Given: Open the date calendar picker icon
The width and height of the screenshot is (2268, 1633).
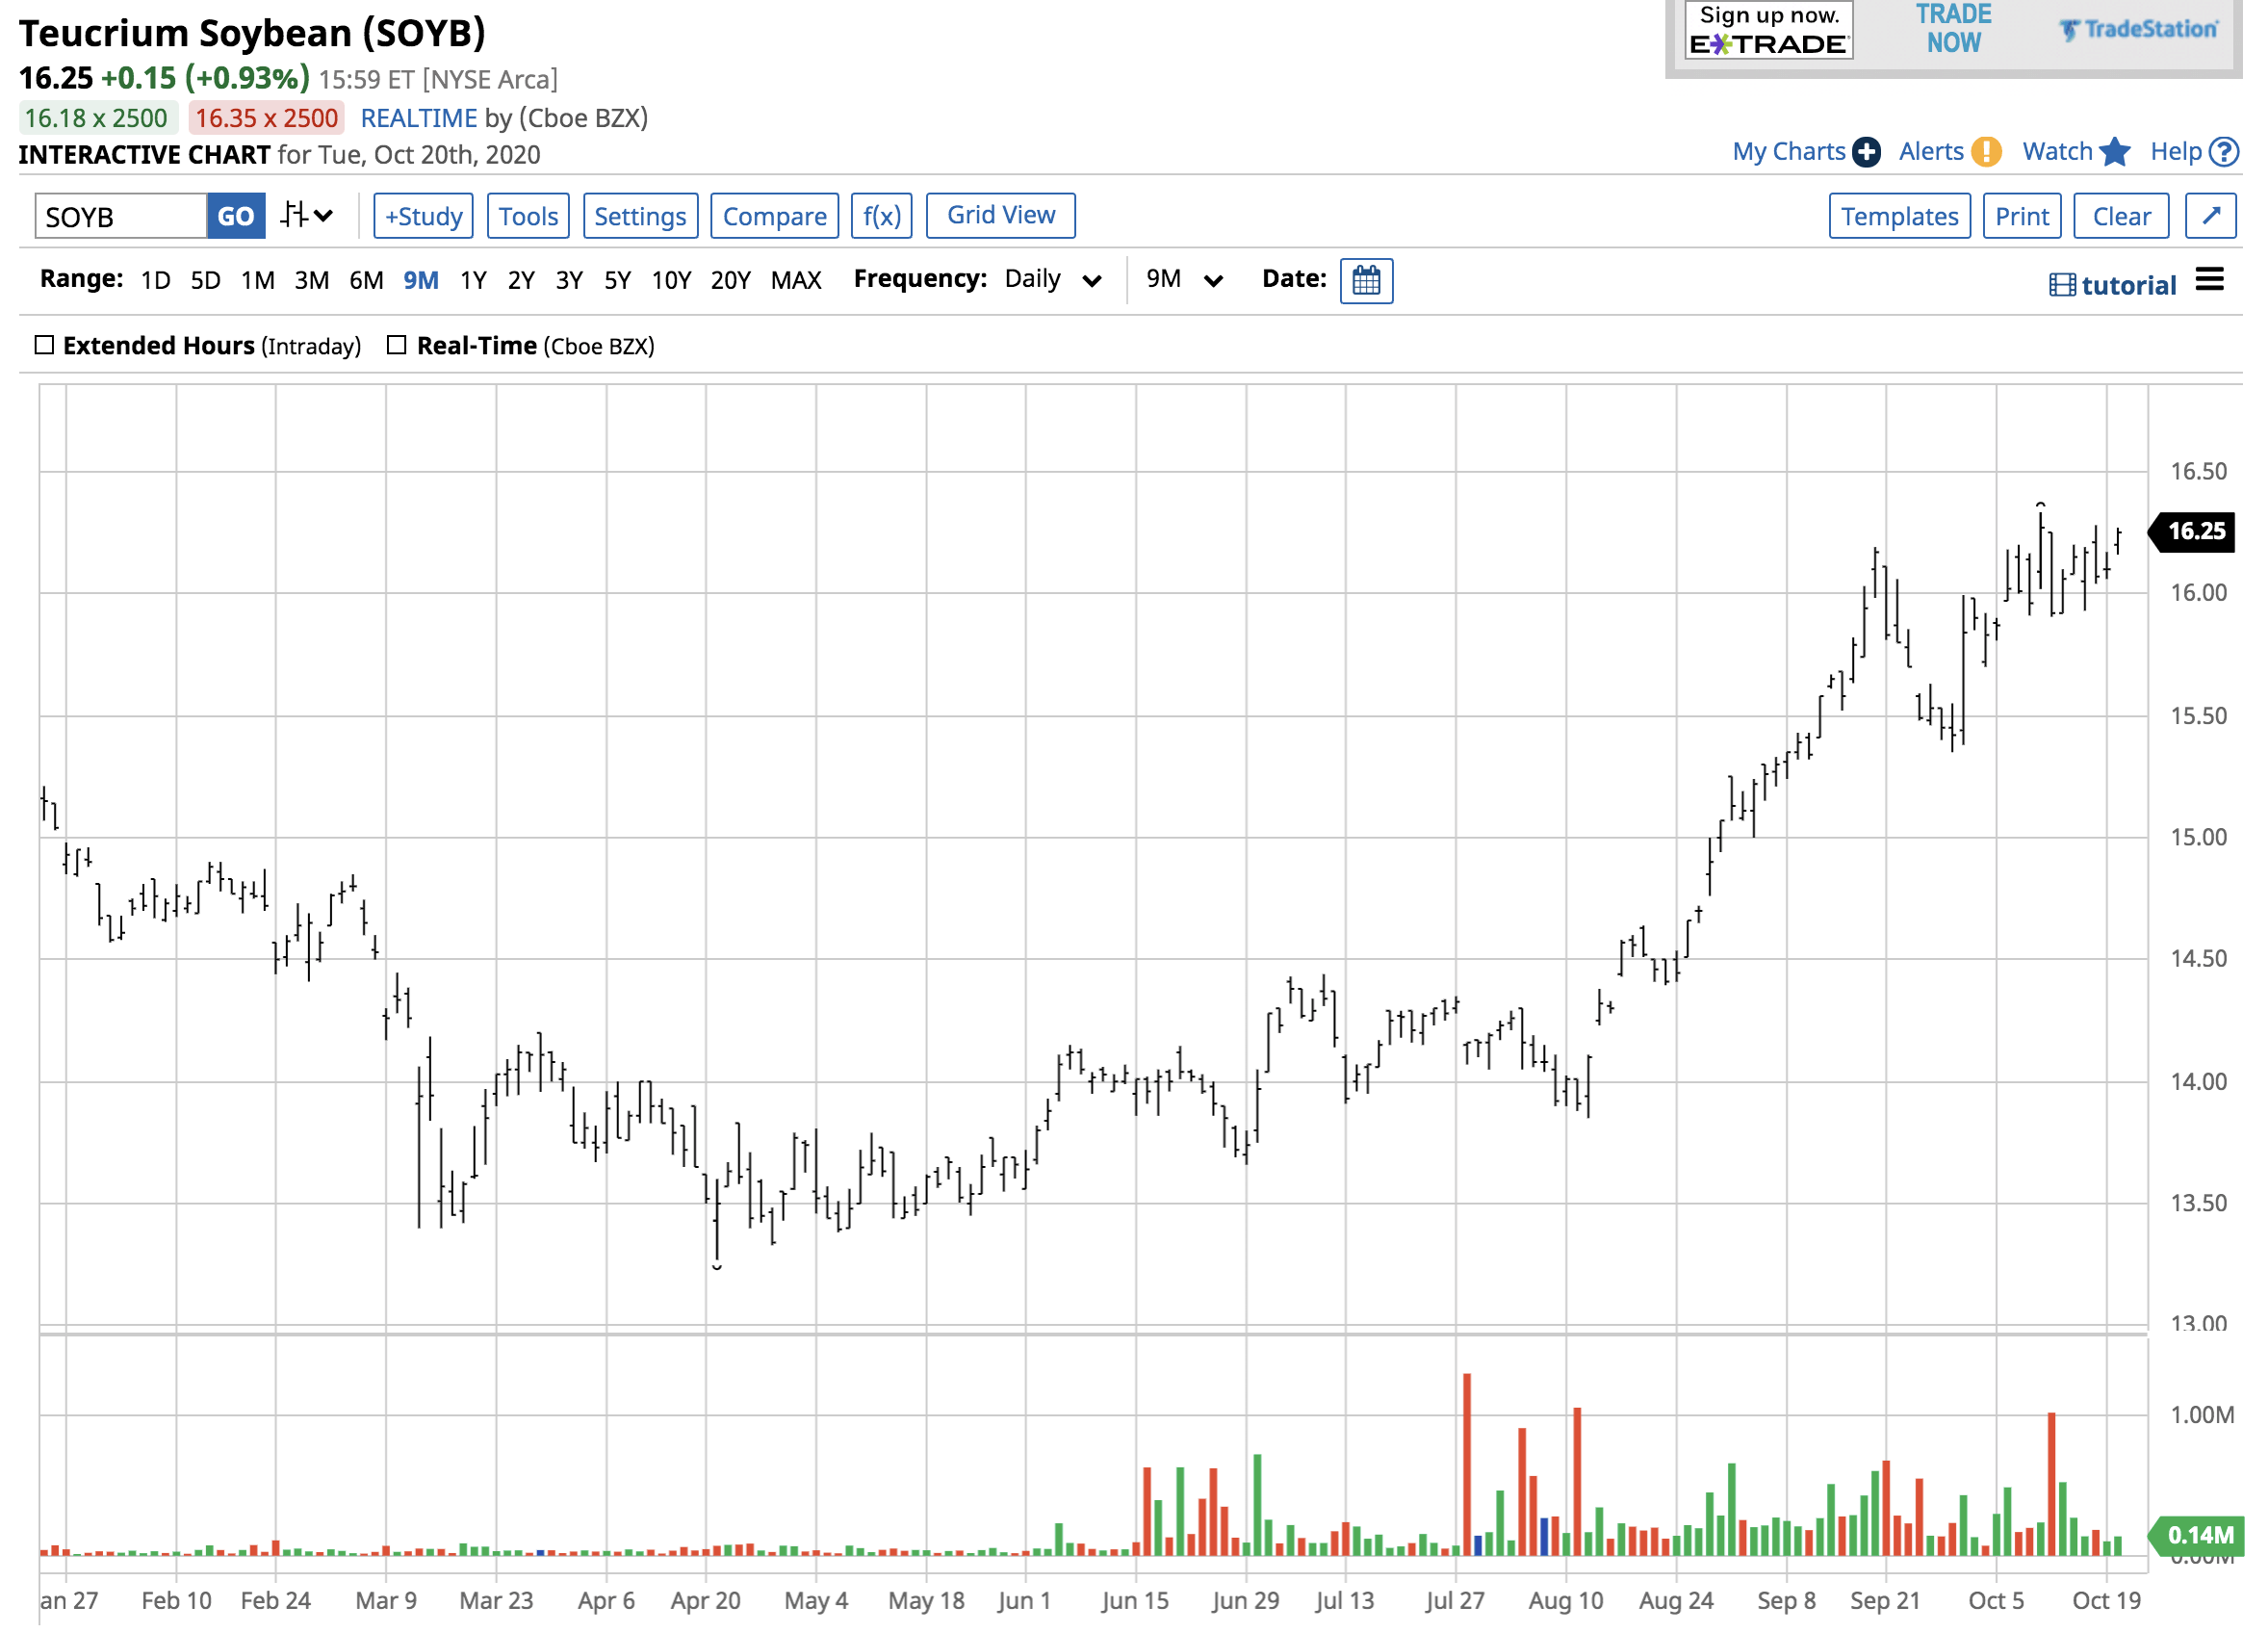Looking at the screenshot, I should coord(1366,281).
